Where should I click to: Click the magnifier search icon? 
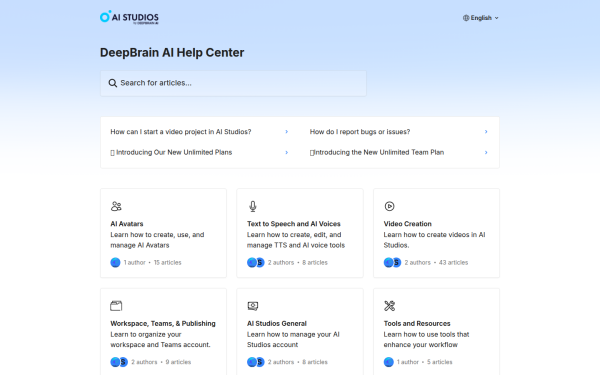pyautogui.click(x=112, y=83)
